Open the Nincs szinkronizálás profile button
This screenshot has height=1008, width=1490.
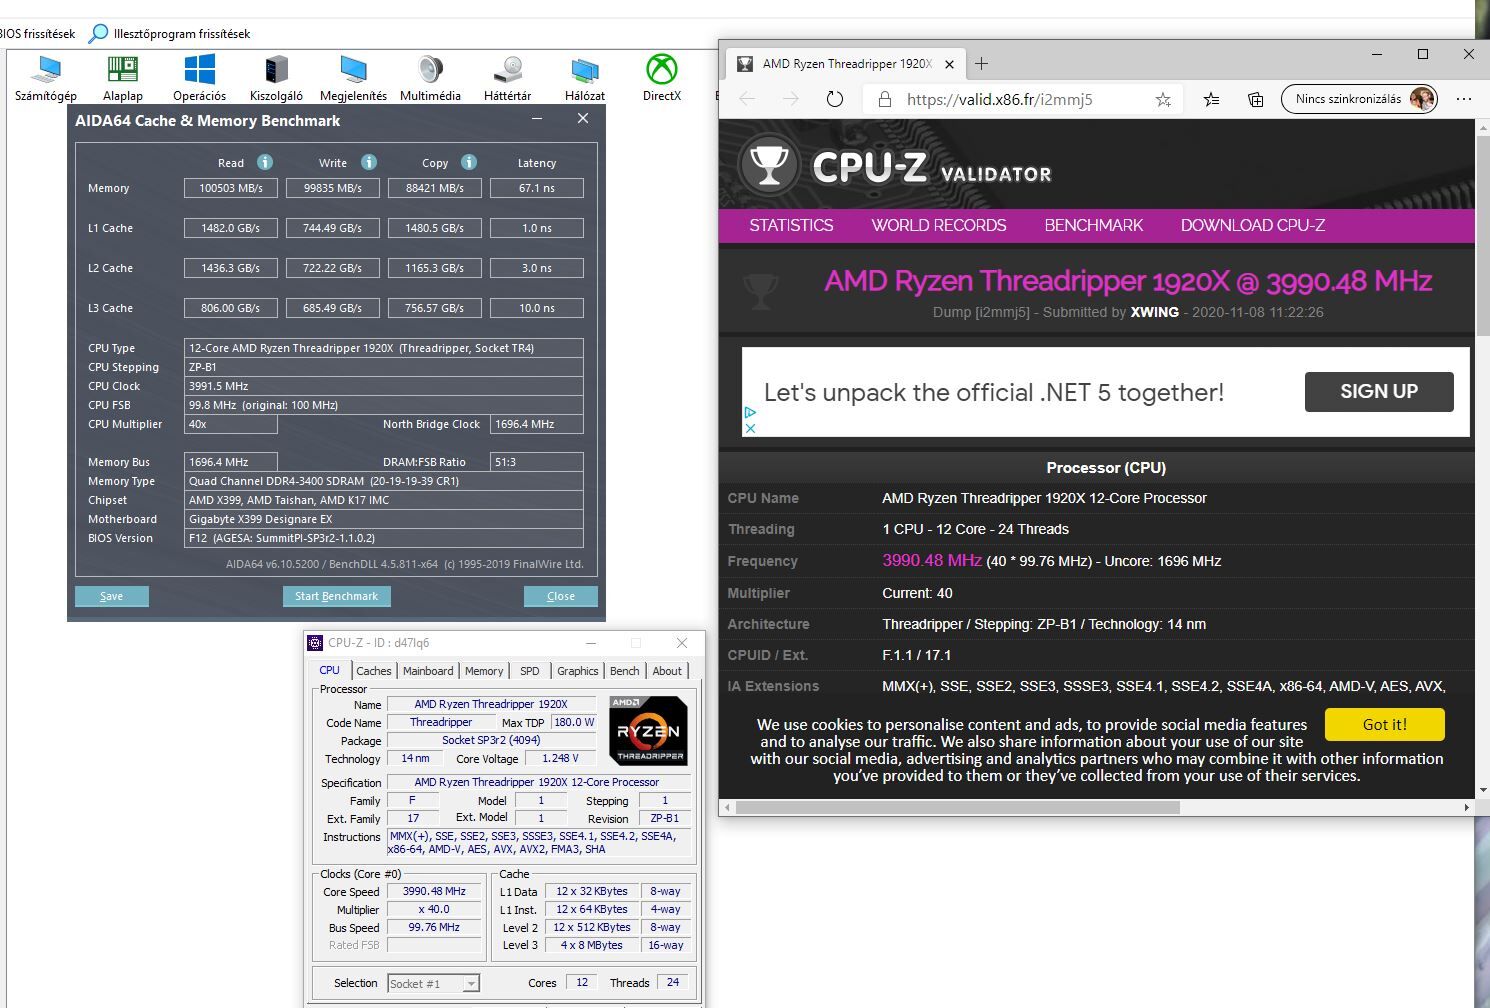(x=1360, y=99)
